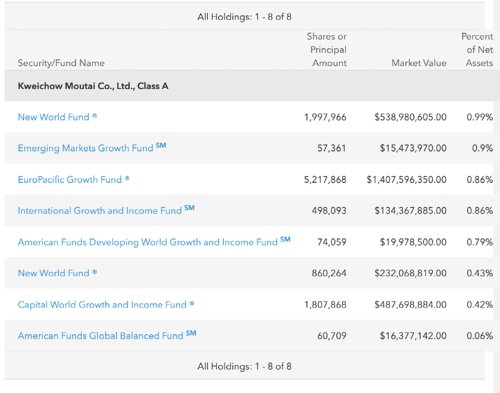Image resolution: width=500 pixels, height=393 pixels.
Task: Click the 0.99% net assets cell
Action: tap(480, 117)
